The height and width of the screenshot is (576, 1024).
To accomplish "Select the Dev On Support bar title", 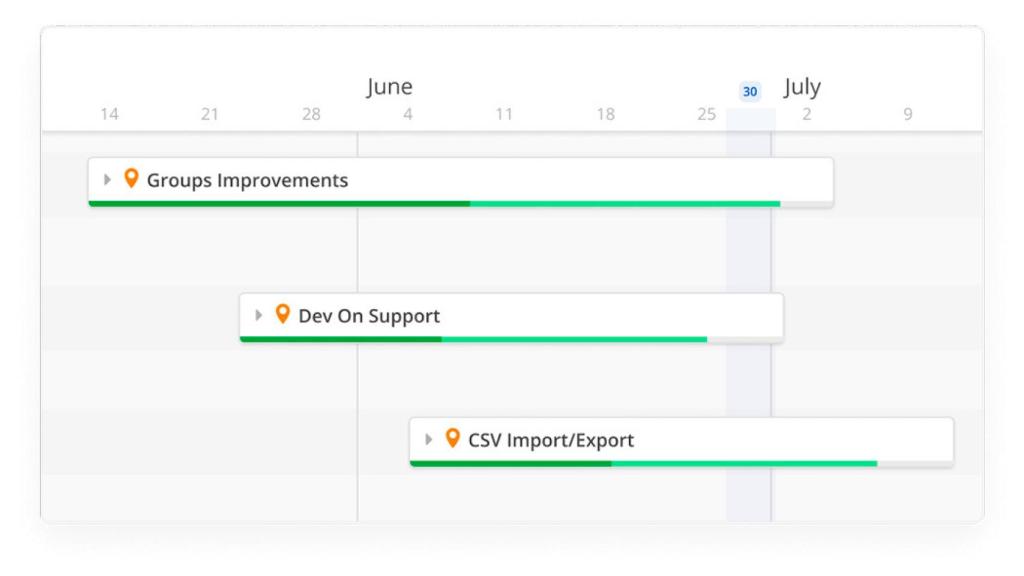I will [369, 317].
